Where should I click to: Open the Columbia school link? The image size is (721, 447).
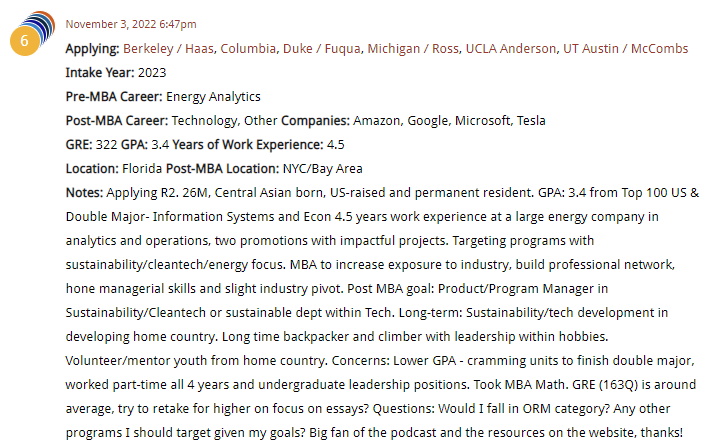coord(248,49)
